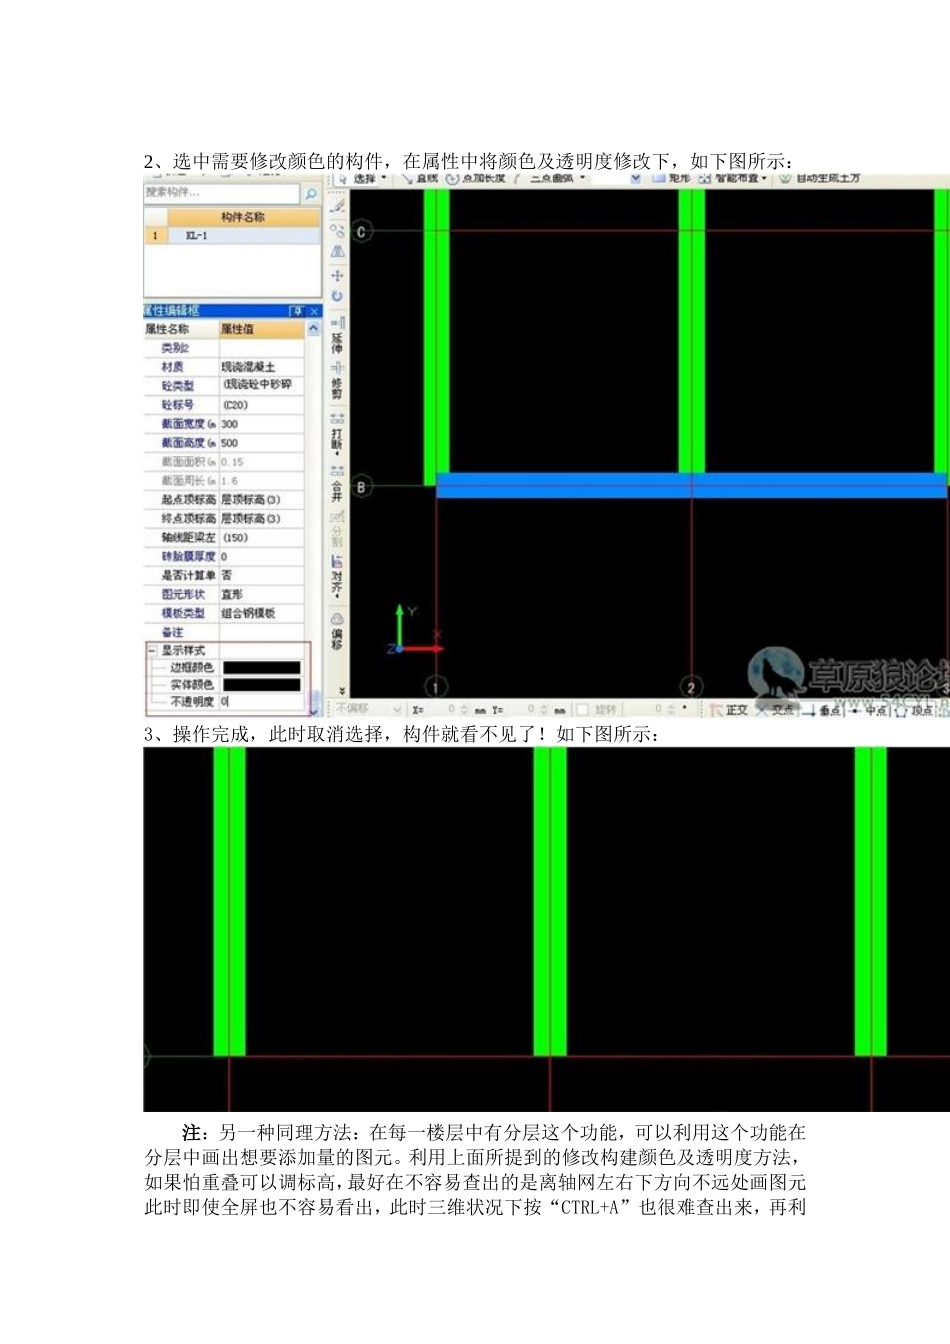Click the 备注 property row
Screen dimensions: 950x1344
coord(224,633)
